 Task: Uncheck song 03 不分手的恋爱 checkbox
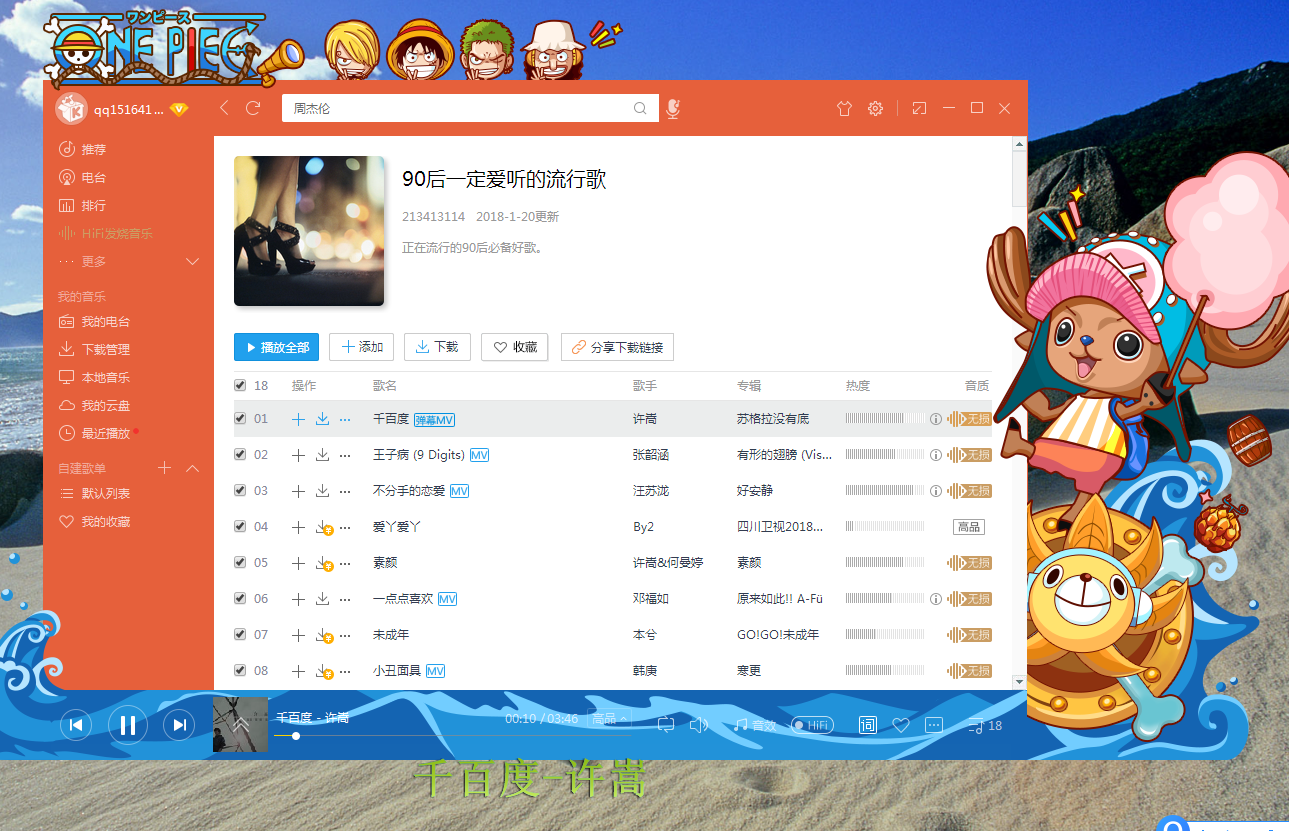pyautogui.click(x=240, y=491)
